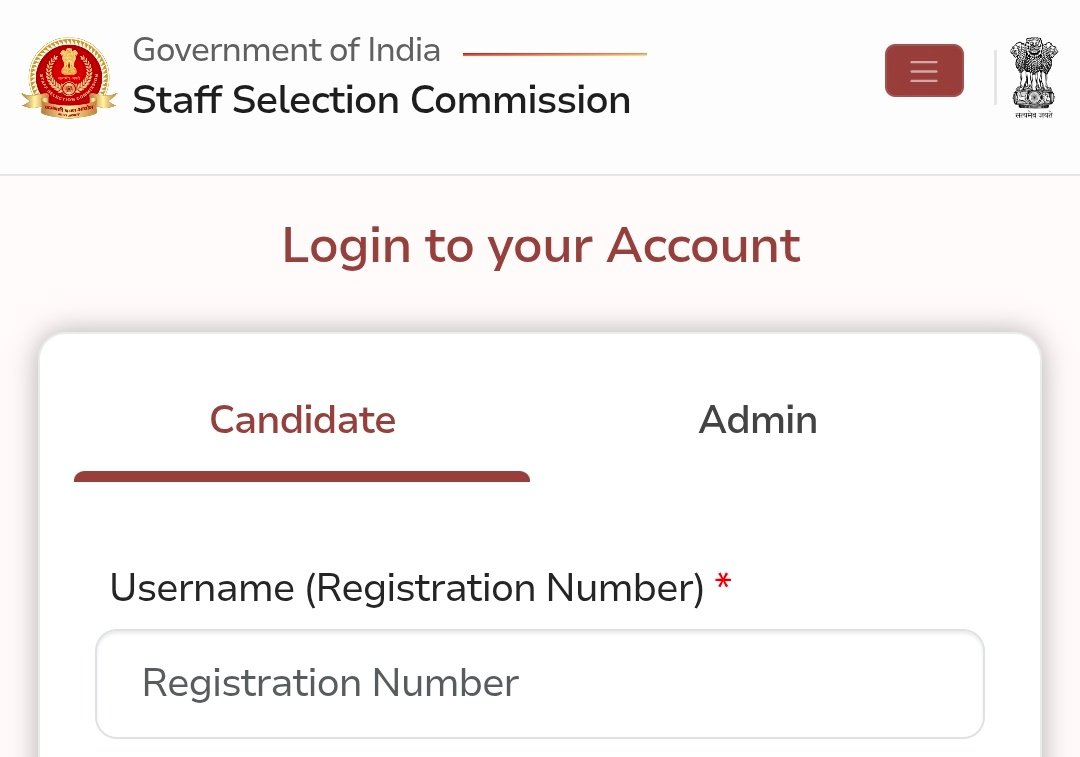The width and height of the screenshot is (1080, 757).
Task: Click the white login card's top edge
Action: pos(540,334)
